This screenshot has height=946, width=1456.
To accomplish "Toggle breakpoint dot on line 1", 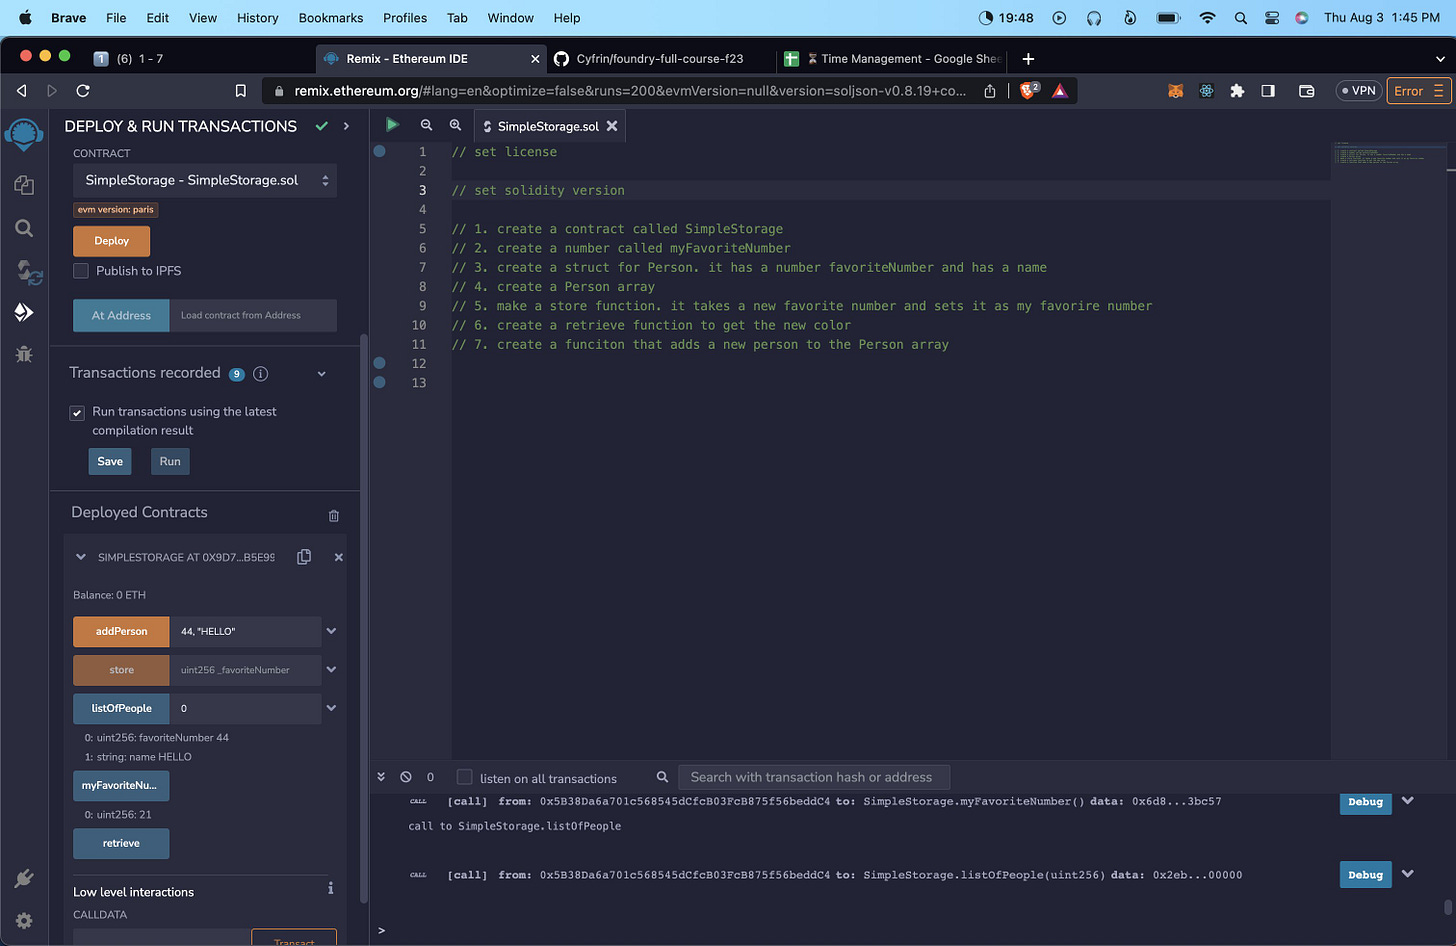I will [x=379, y=151].
